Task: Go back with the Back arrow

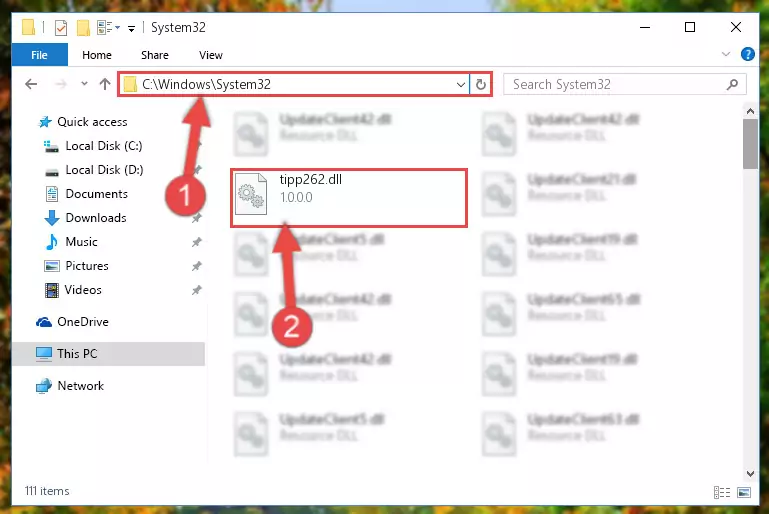Action: tap(31, 84)
